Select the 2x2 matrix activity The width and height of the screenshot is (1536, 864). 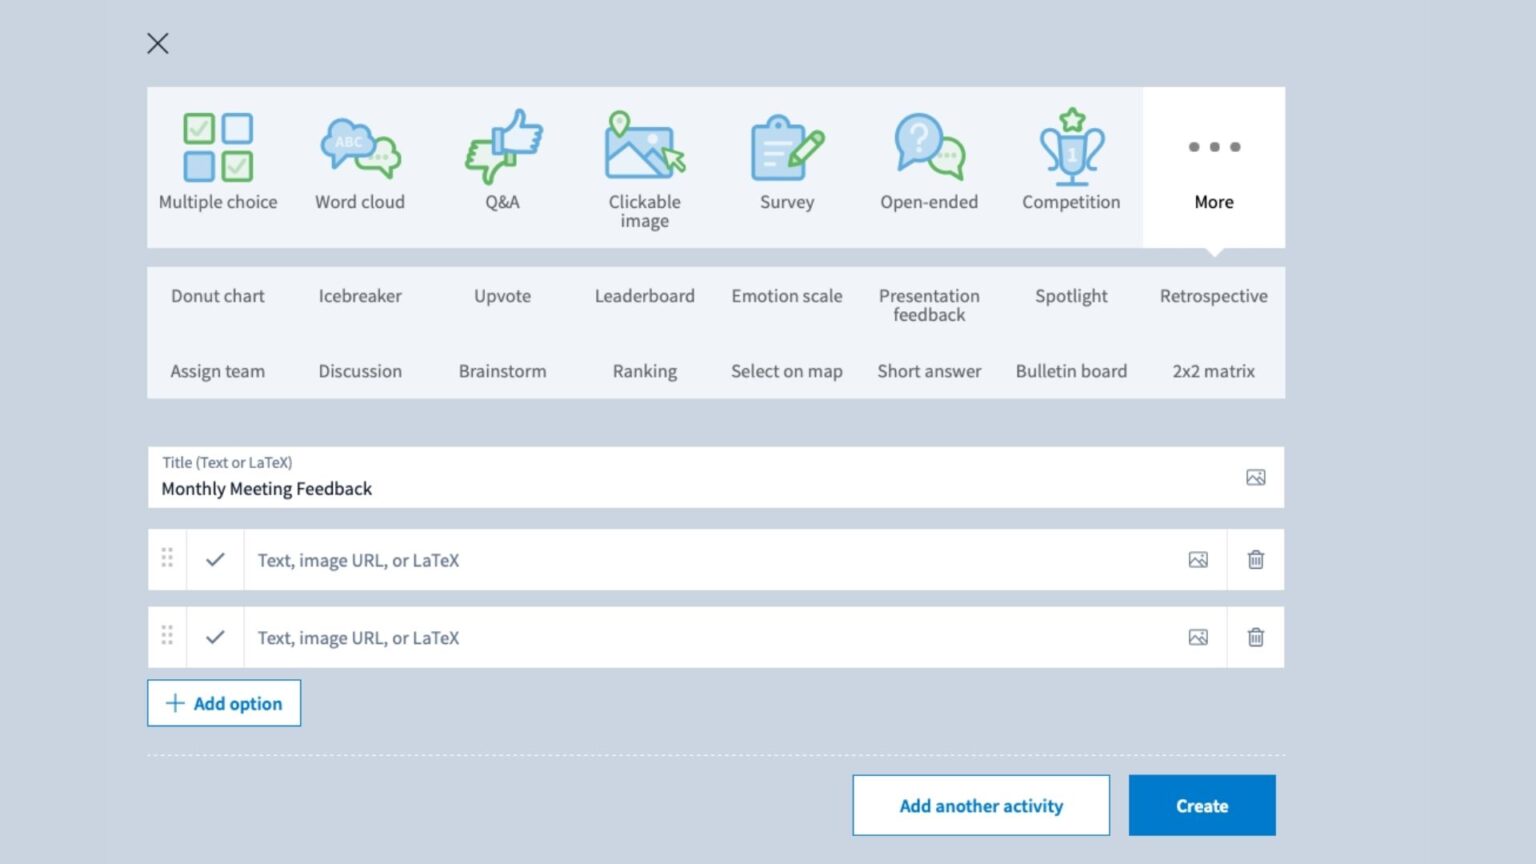pos(1213,371)
